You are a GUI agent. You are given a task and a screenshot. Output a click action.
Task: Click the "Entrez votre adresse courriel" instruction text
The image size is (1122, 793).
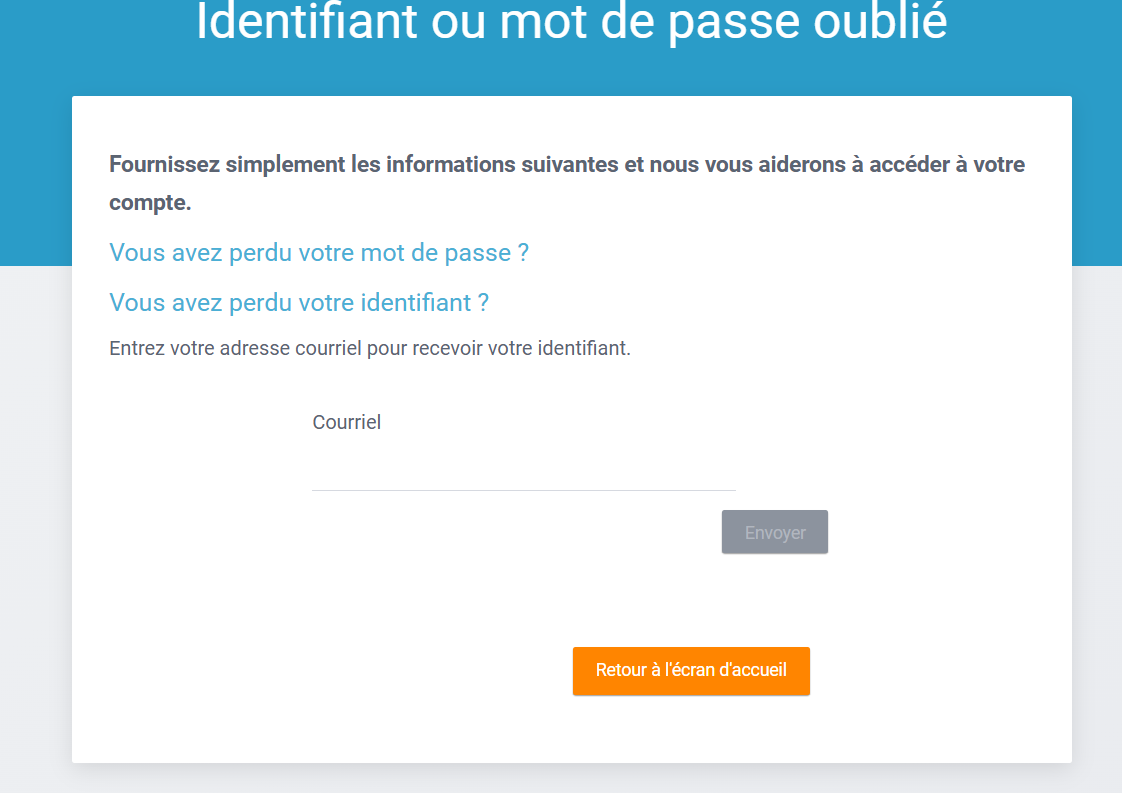coord(369,349)
